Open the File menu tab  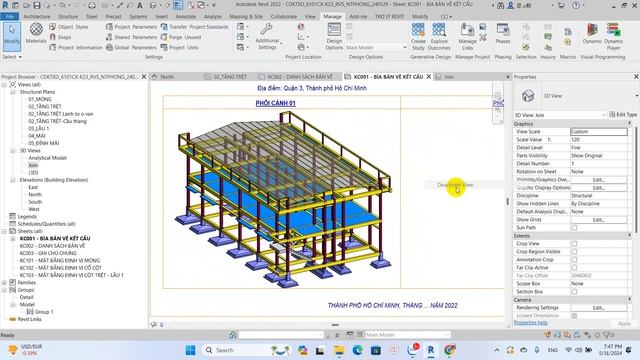[x=9, y=16]
